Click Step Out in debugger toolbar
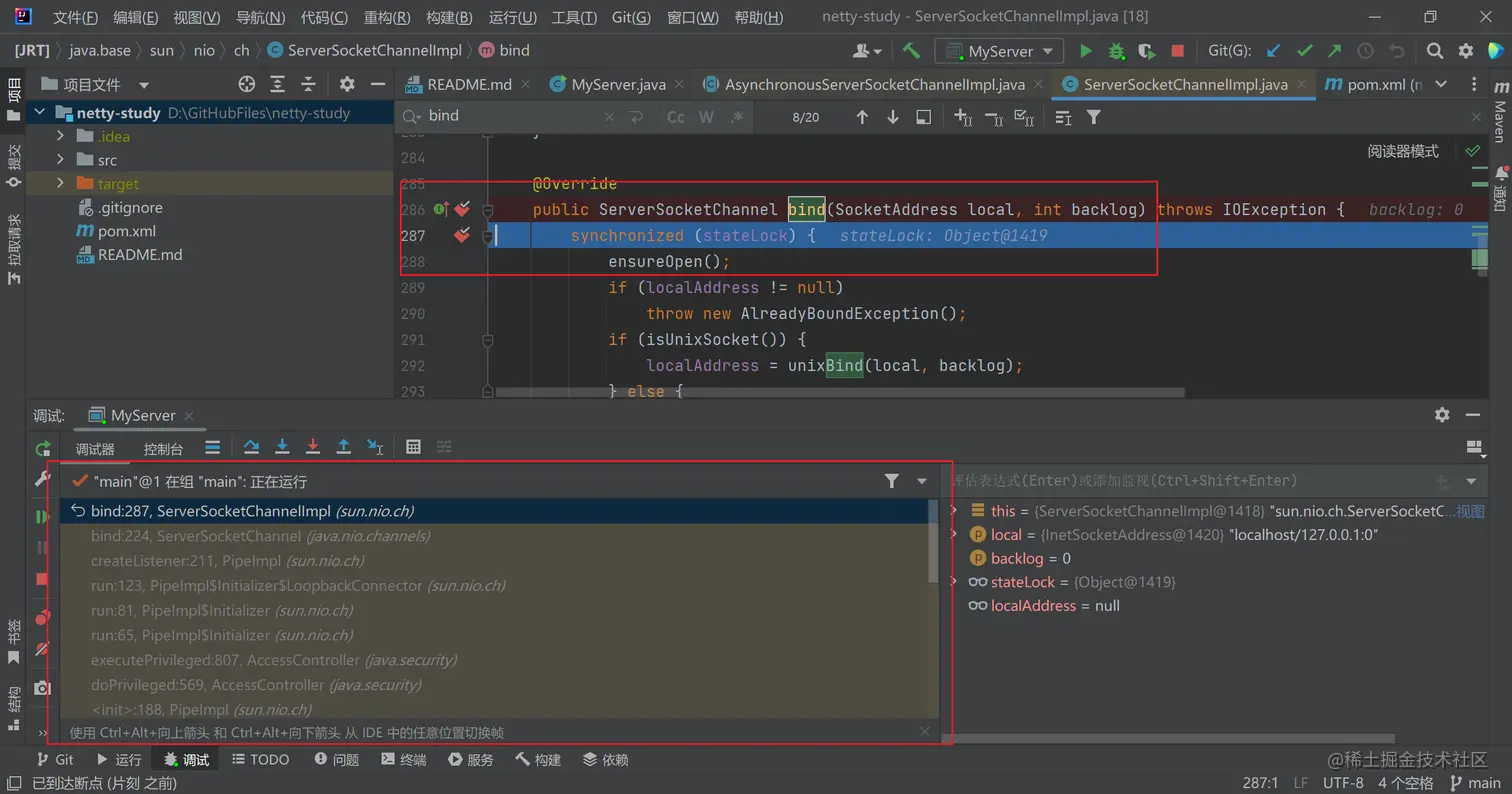Image resolution: width=1512 pixels, height=794 pixels. coord(344,447)
